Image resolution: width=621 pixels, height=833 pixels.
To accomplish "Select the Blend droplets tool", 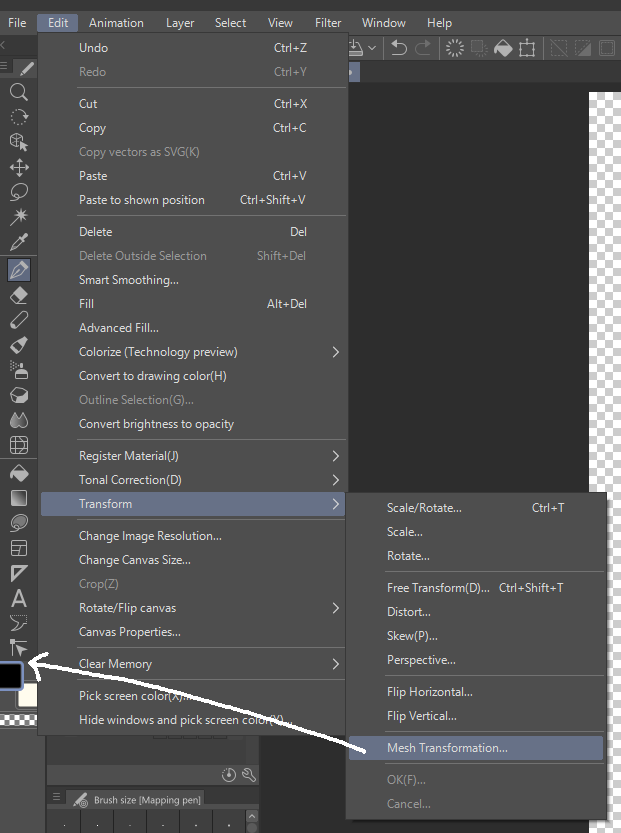I will (x=19, y=420).
